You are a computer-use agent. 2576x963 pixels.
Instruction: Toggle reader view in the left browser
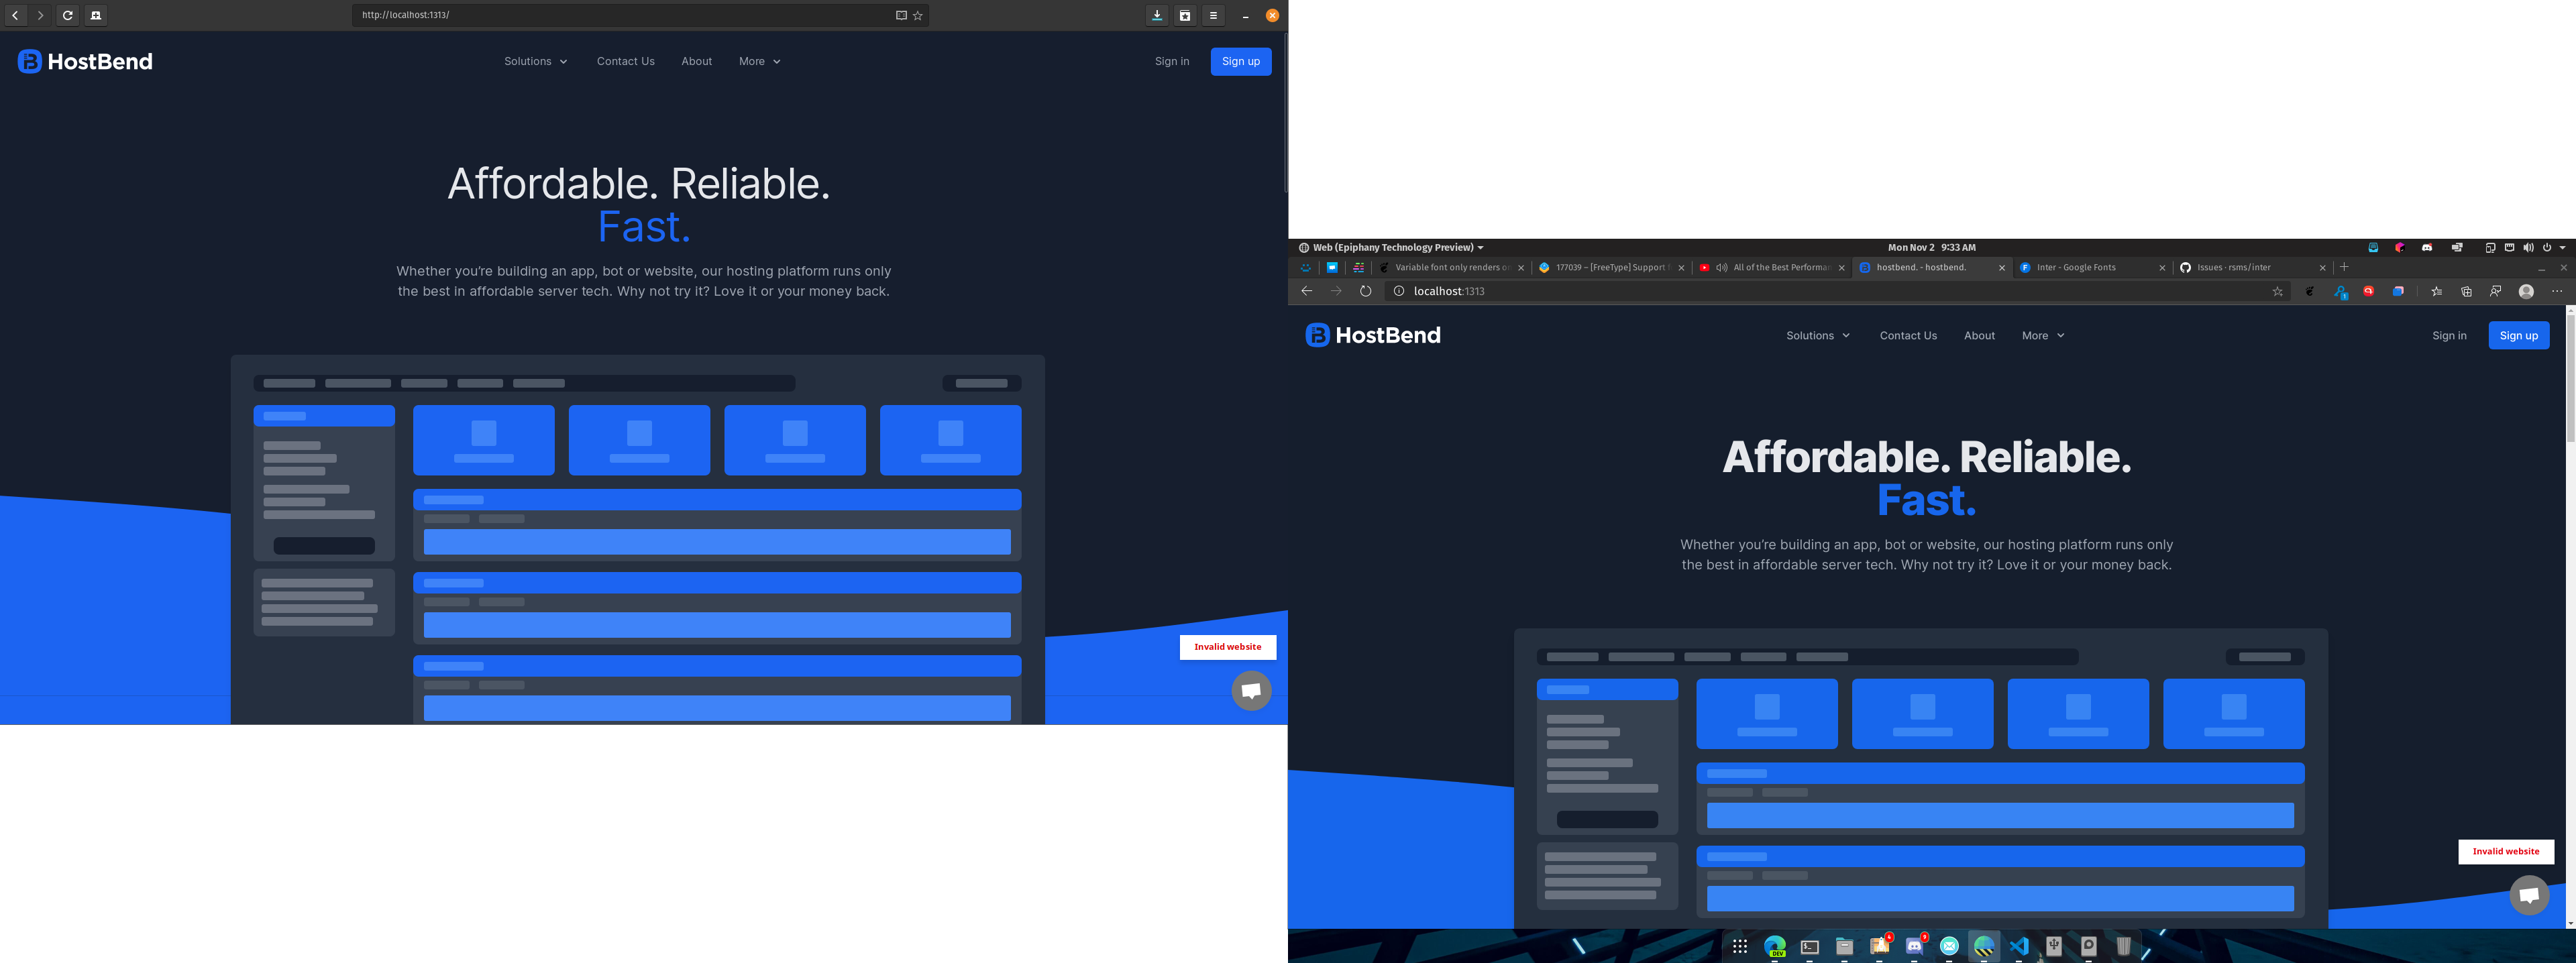click(x=901, y=15)
